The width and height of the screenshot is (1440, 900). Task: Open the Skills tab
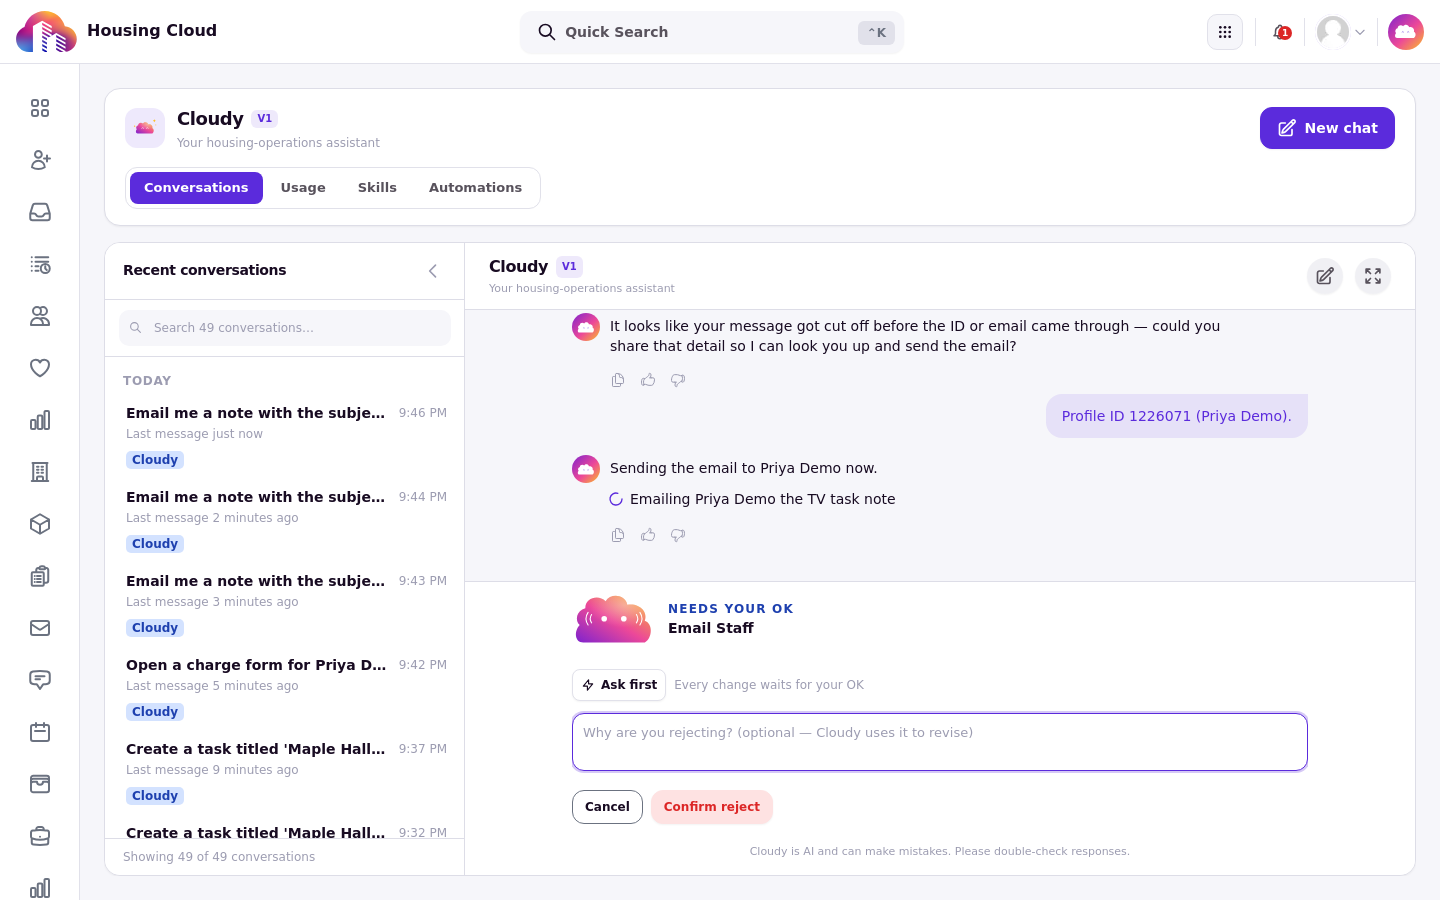pyautogui.click(x=377, y=188)
